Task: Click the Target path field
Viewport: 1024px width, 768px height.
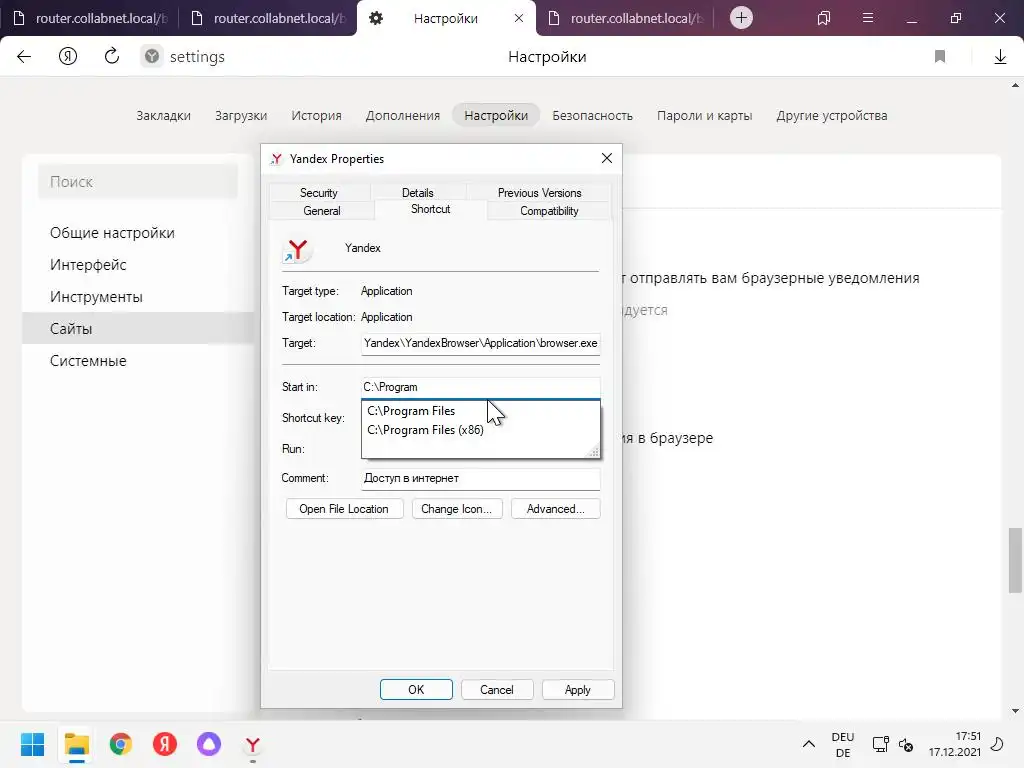Action: [x=481, y=343]
